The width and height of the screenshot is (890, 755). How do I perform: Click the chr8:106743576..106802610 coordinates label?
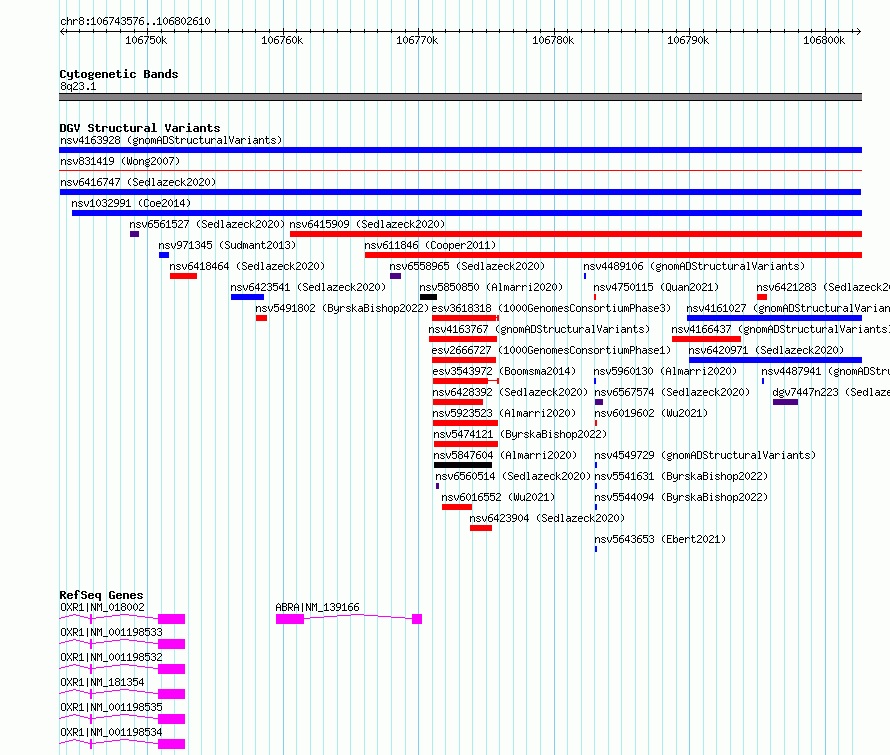(135, 22)
